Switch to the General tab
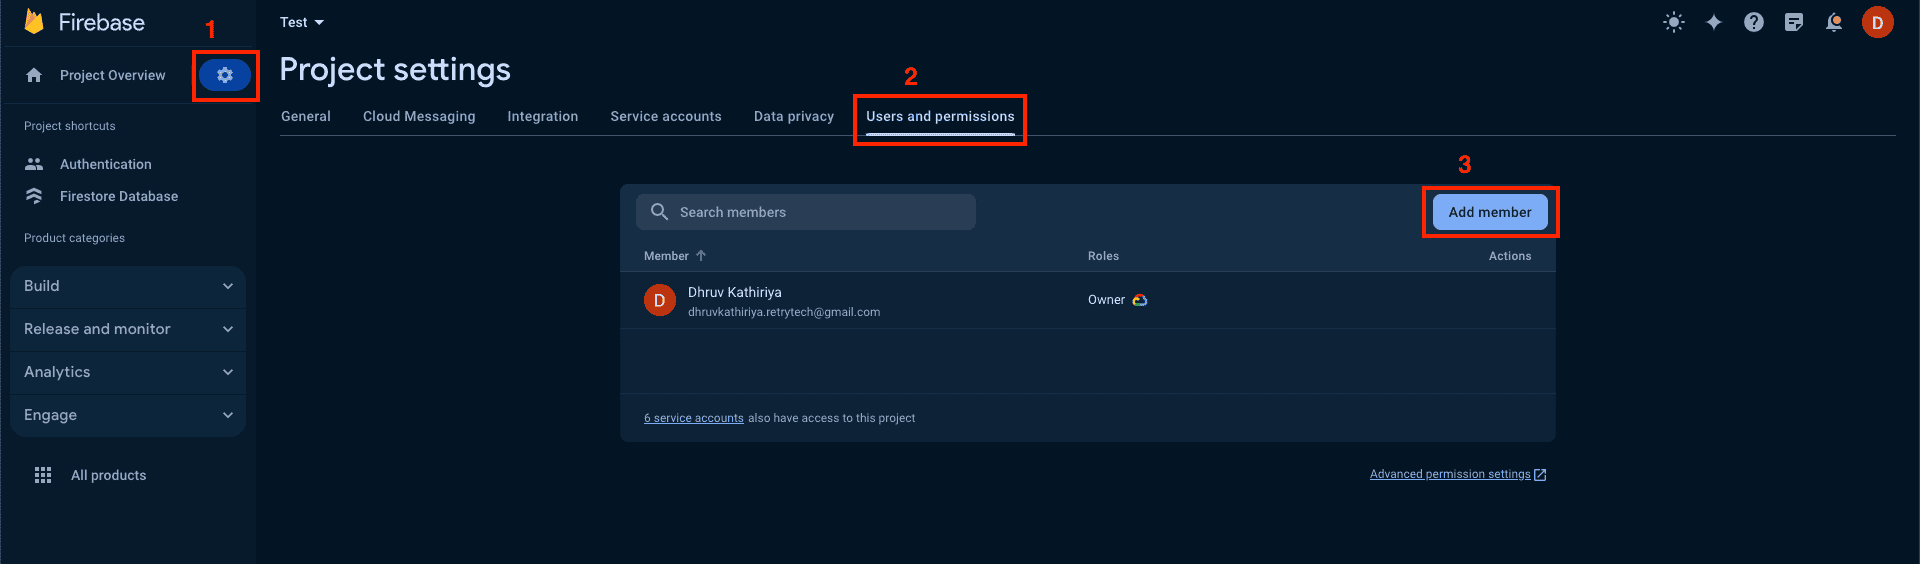 click(306, 116)
